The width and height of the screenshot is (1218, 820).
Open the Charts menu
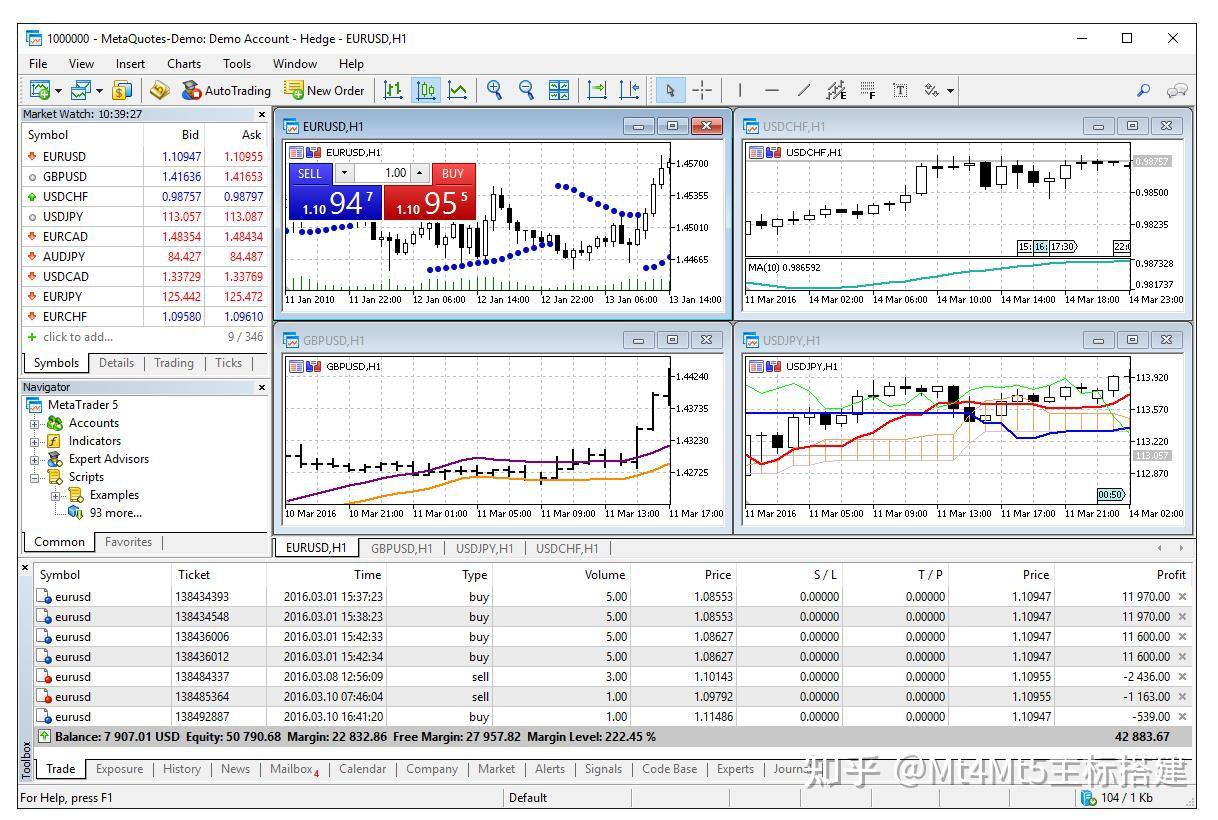click(x=184, y=63)
